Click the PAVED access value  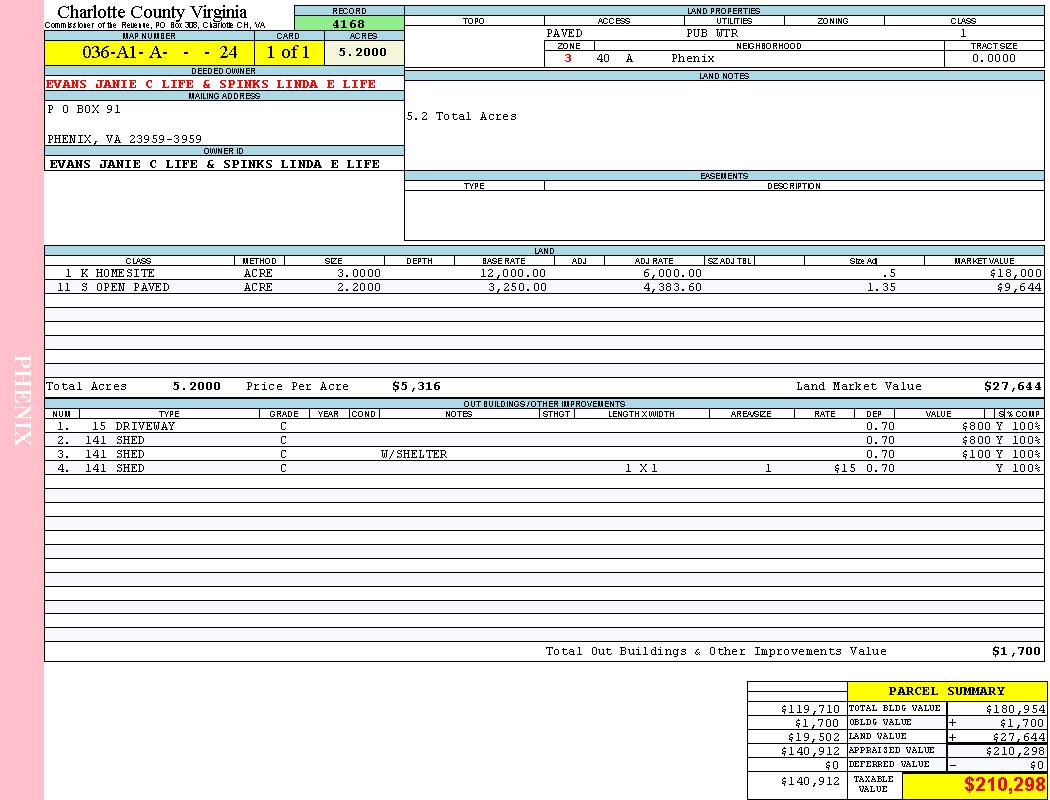point(564,33)
